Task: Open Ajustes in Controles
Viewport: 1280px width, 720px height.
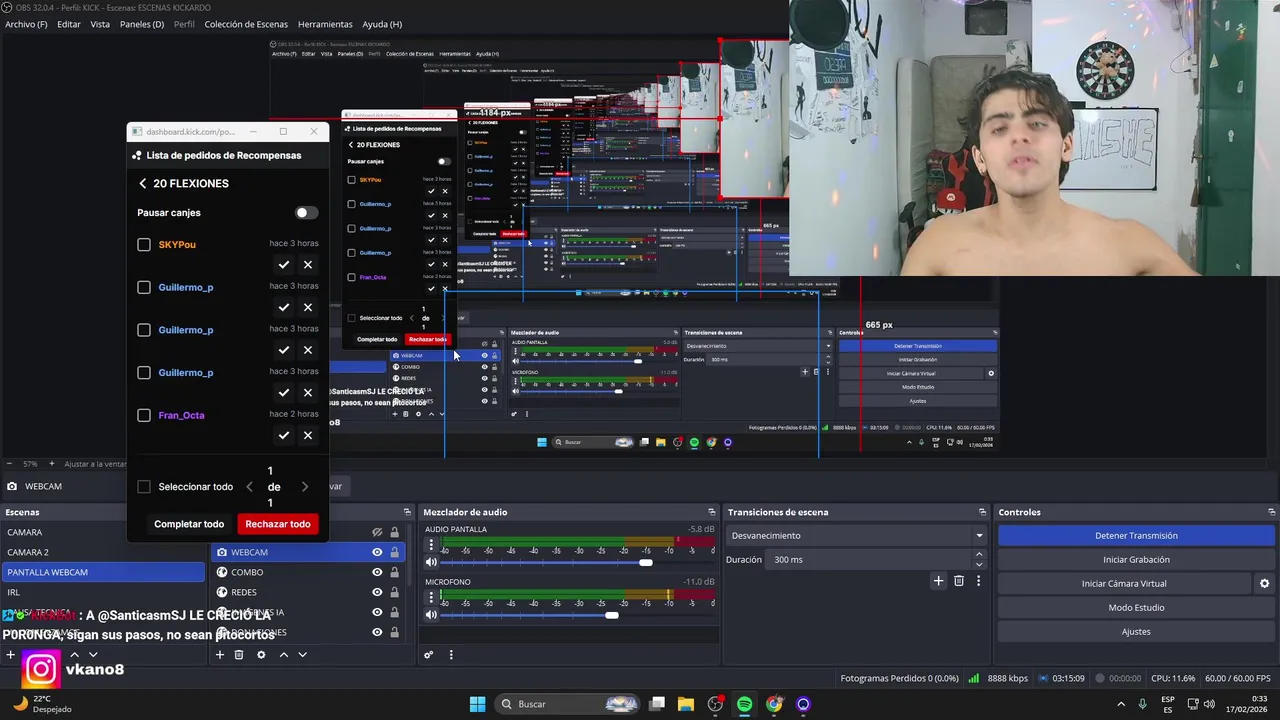Action: pos(1136,632)
